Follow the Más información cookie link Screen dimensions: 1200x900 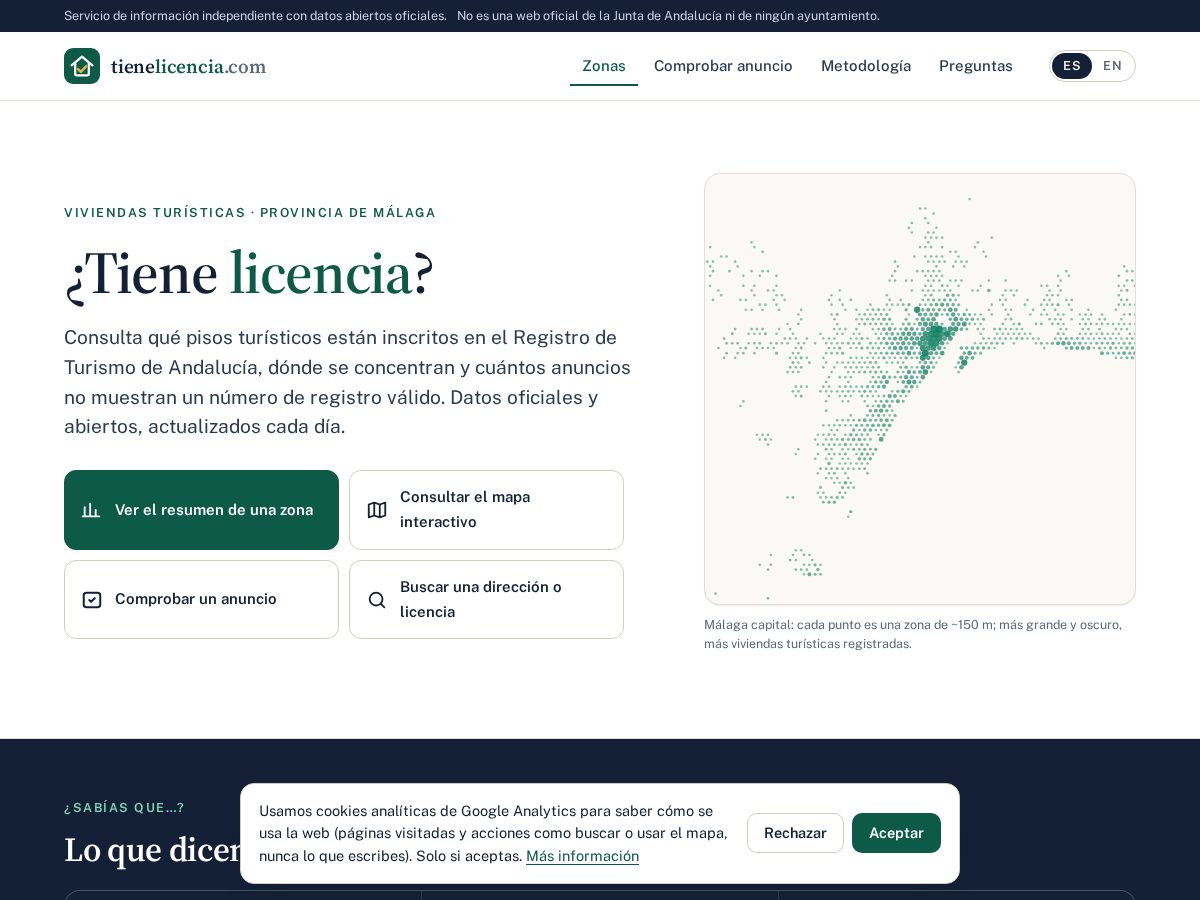point(582,856)
